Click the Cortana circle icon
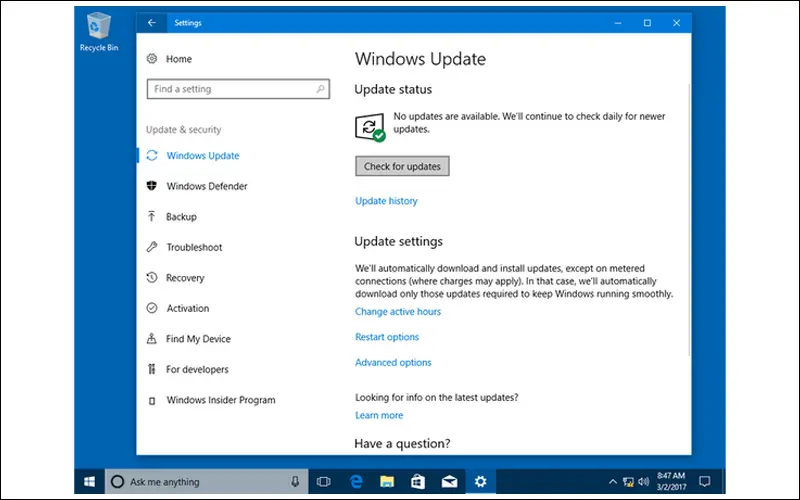 tap(117, 482)
